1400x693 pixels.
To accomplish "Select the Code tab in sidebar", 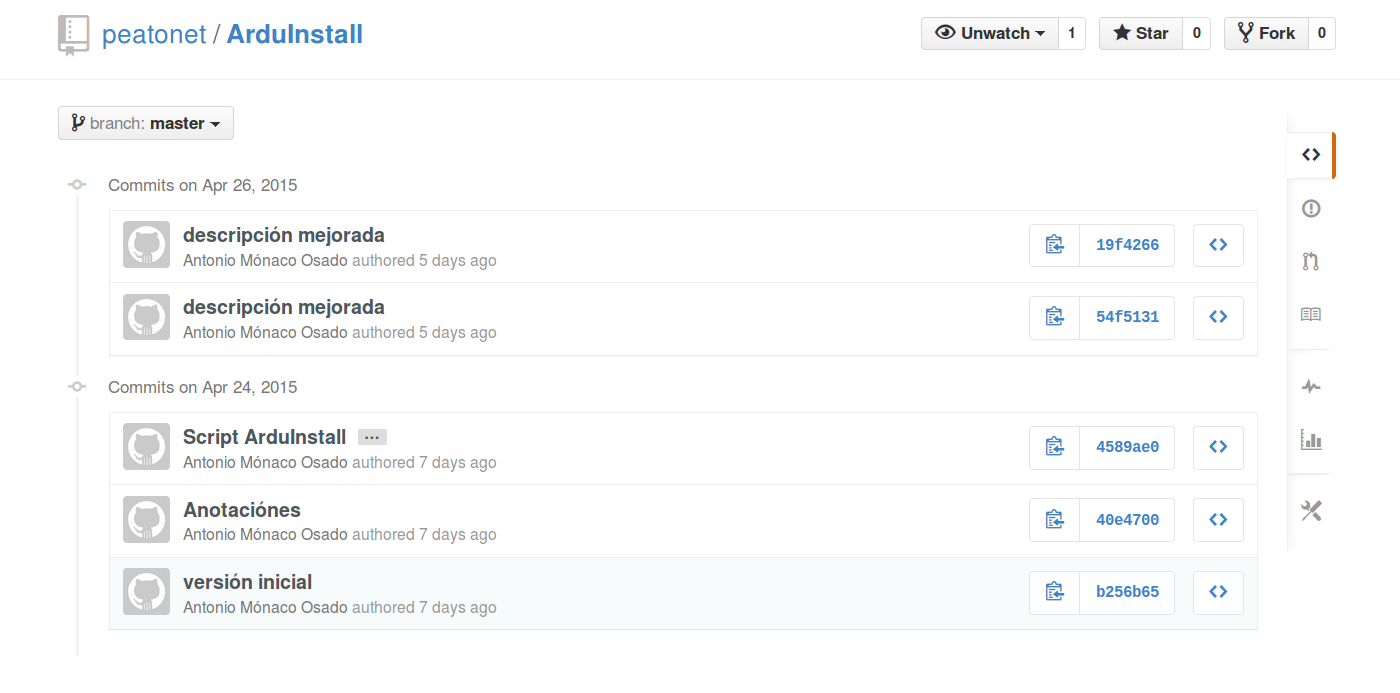I will coord(1311,155).
